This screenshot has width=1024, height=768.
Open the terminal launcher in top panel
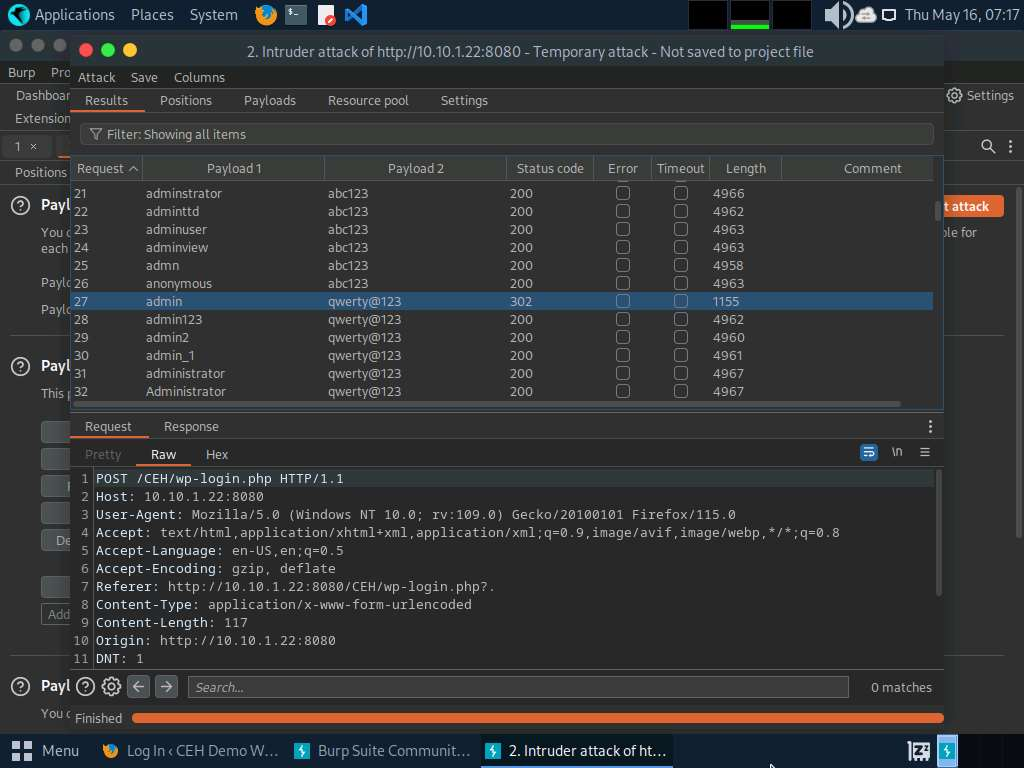(296, 14)
